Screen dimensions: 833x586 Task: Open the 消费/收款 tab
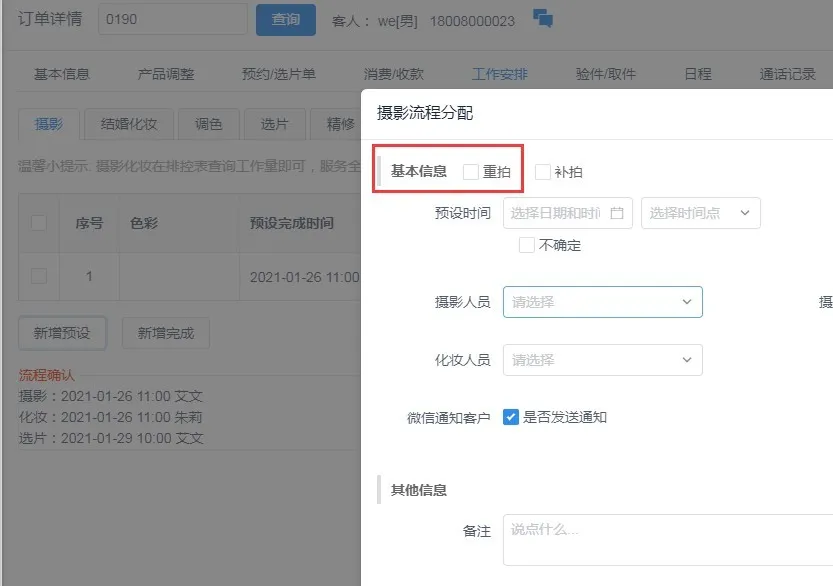[393, 74]
